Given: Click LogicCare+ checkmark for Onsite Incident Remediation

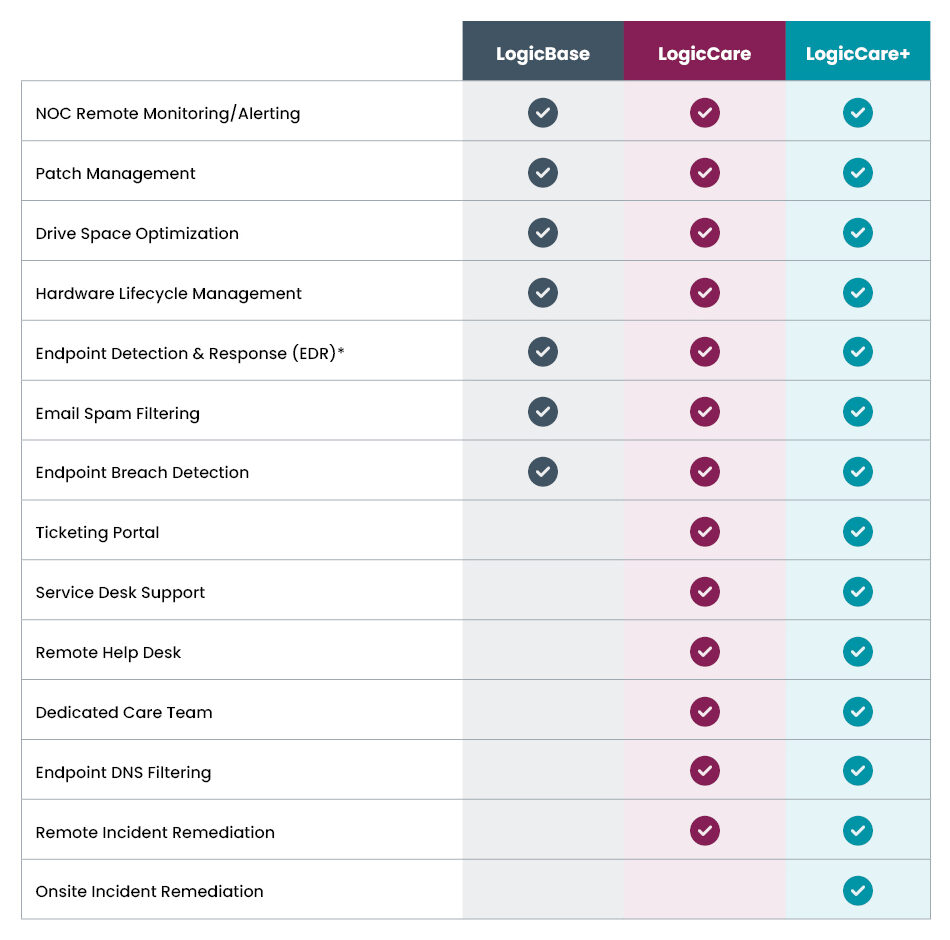Looking at the screenshot, I should point(857,891).
